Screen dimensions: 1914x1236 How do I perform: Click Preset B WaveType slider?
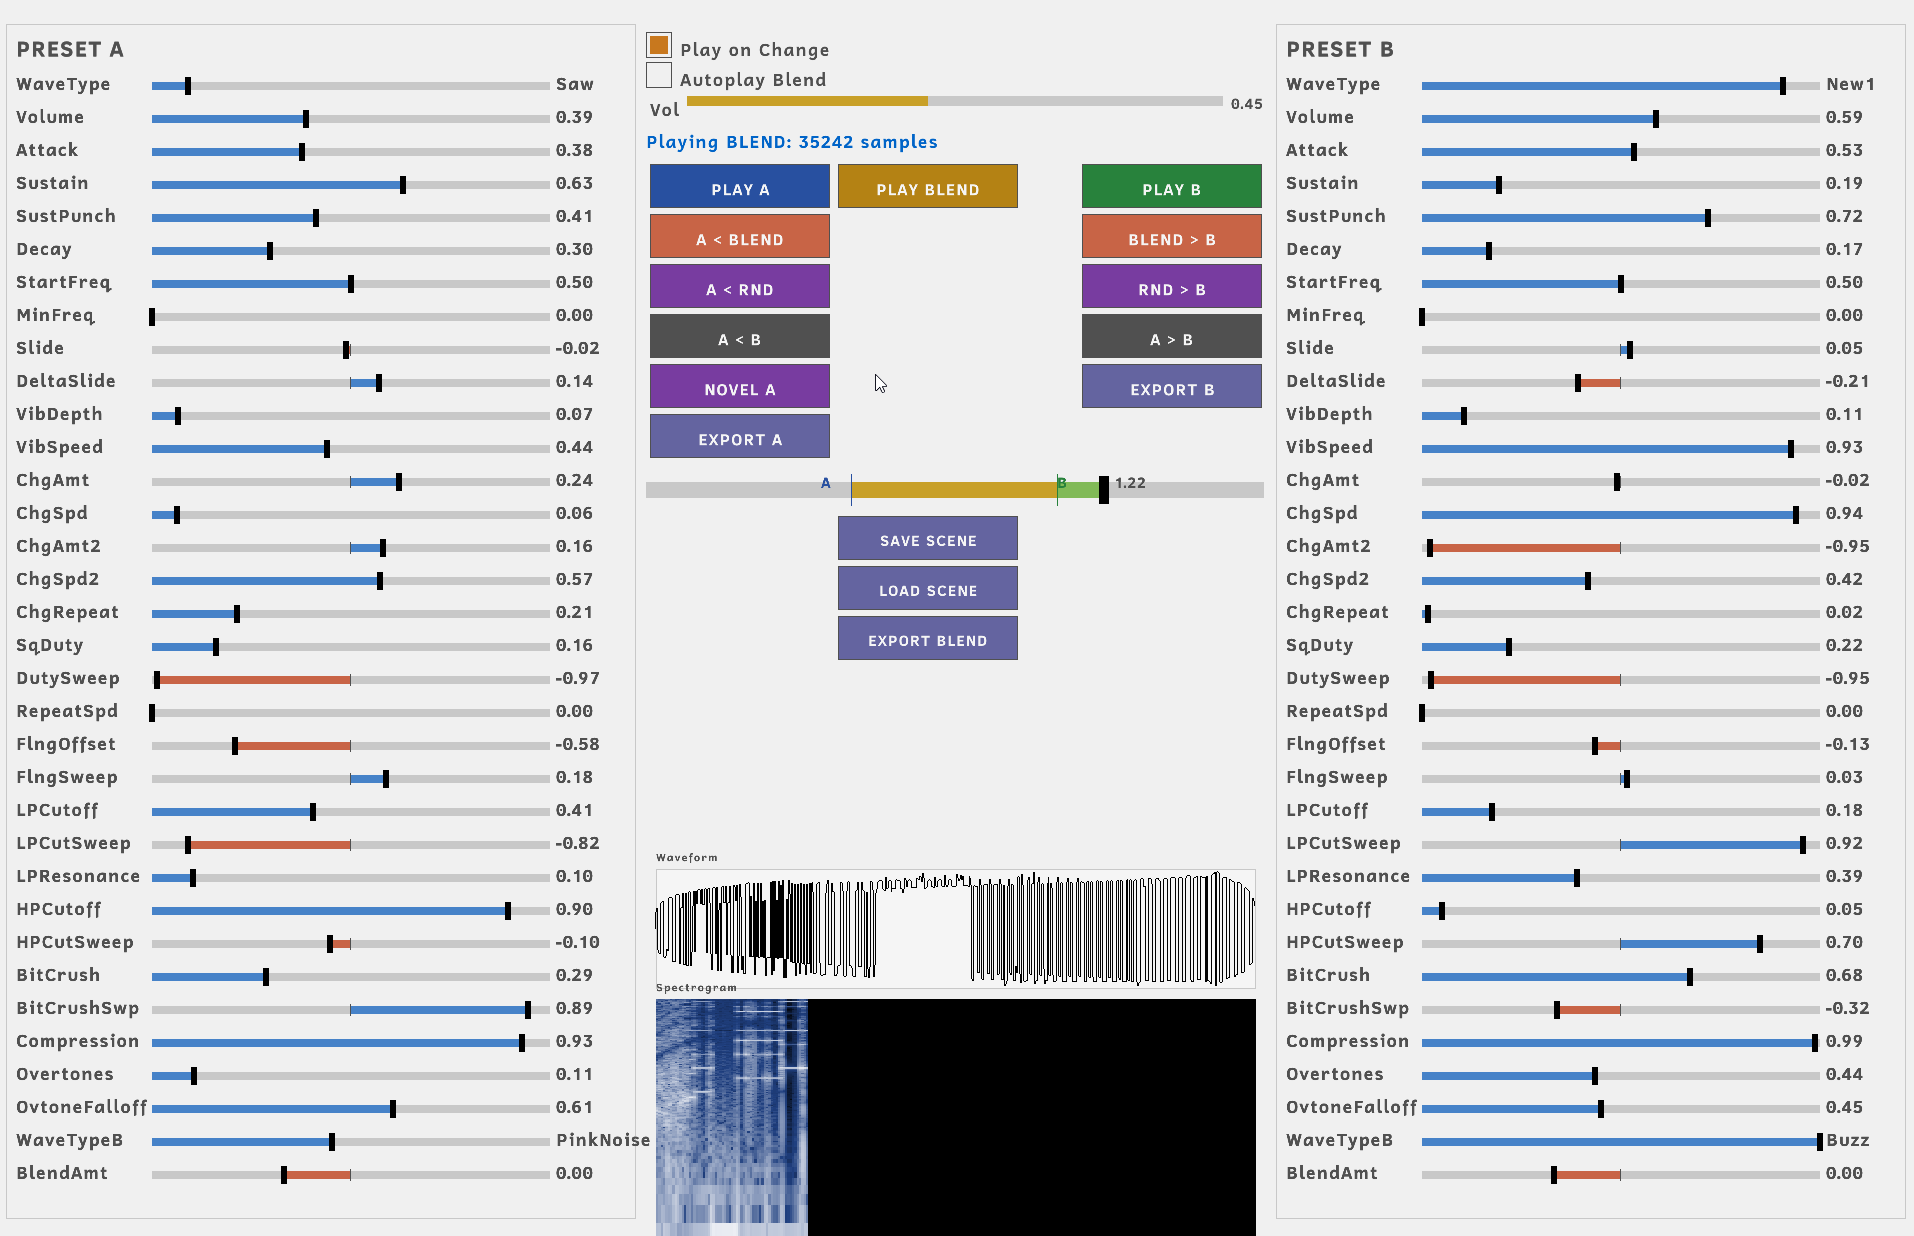[1621, 86]
